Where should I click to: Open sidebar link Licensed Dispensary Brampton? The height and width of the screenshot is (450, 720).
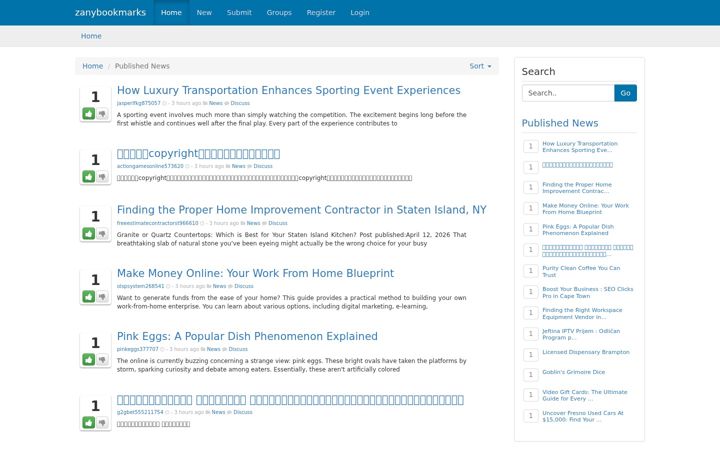585,352
